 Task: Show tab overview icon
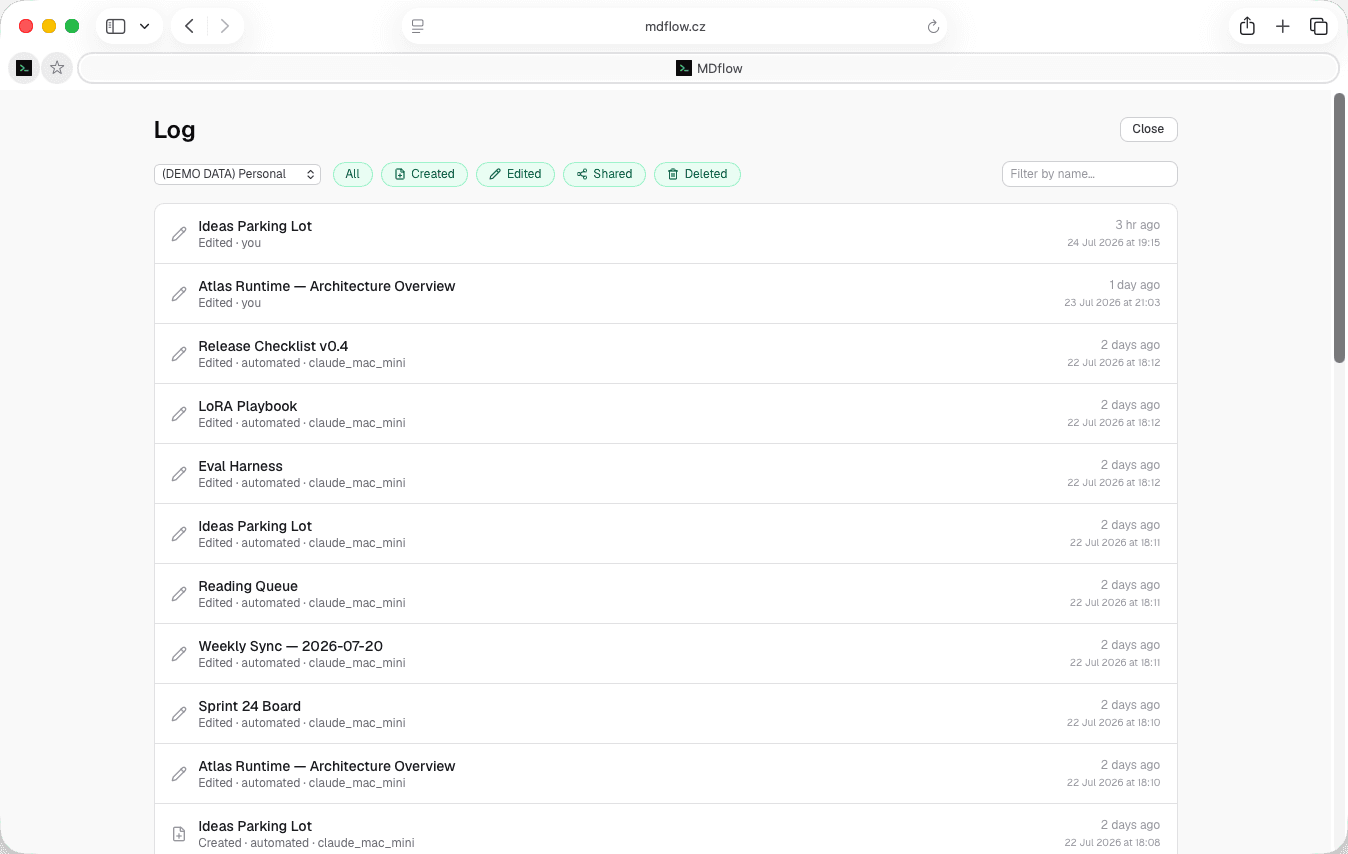(1319, 27)
